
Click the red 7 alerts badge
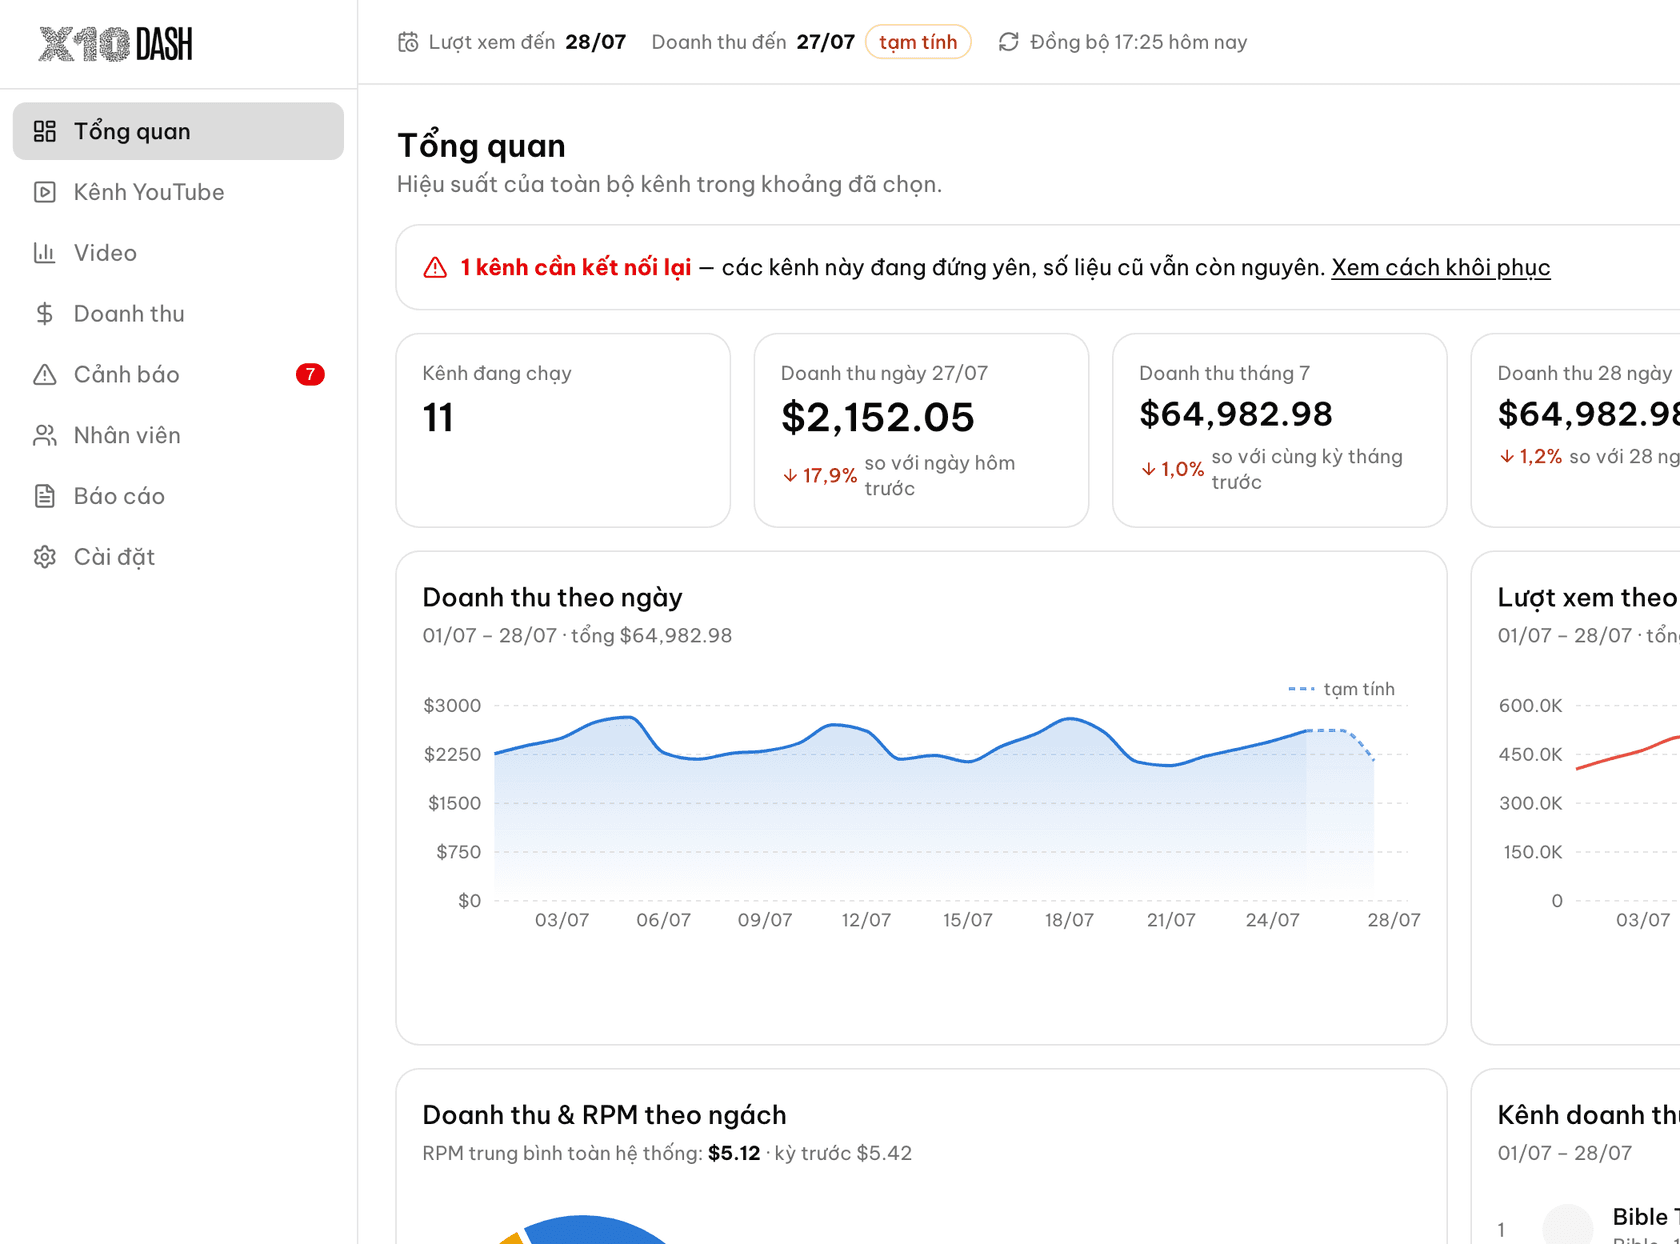click(x=310, y=375)
